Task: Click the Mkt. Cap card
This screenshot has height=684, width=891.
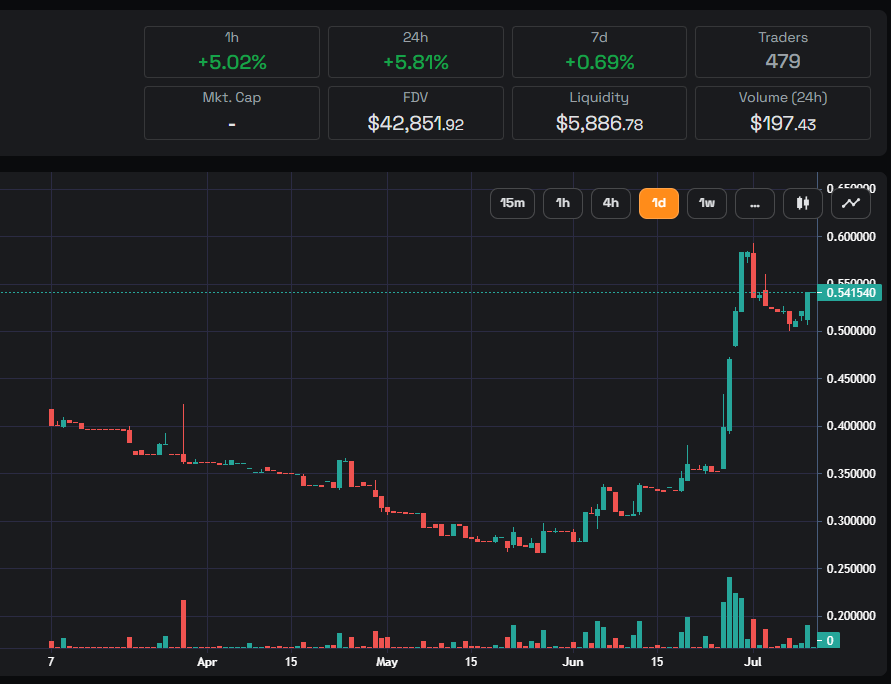Action: [x=232, y=113]
